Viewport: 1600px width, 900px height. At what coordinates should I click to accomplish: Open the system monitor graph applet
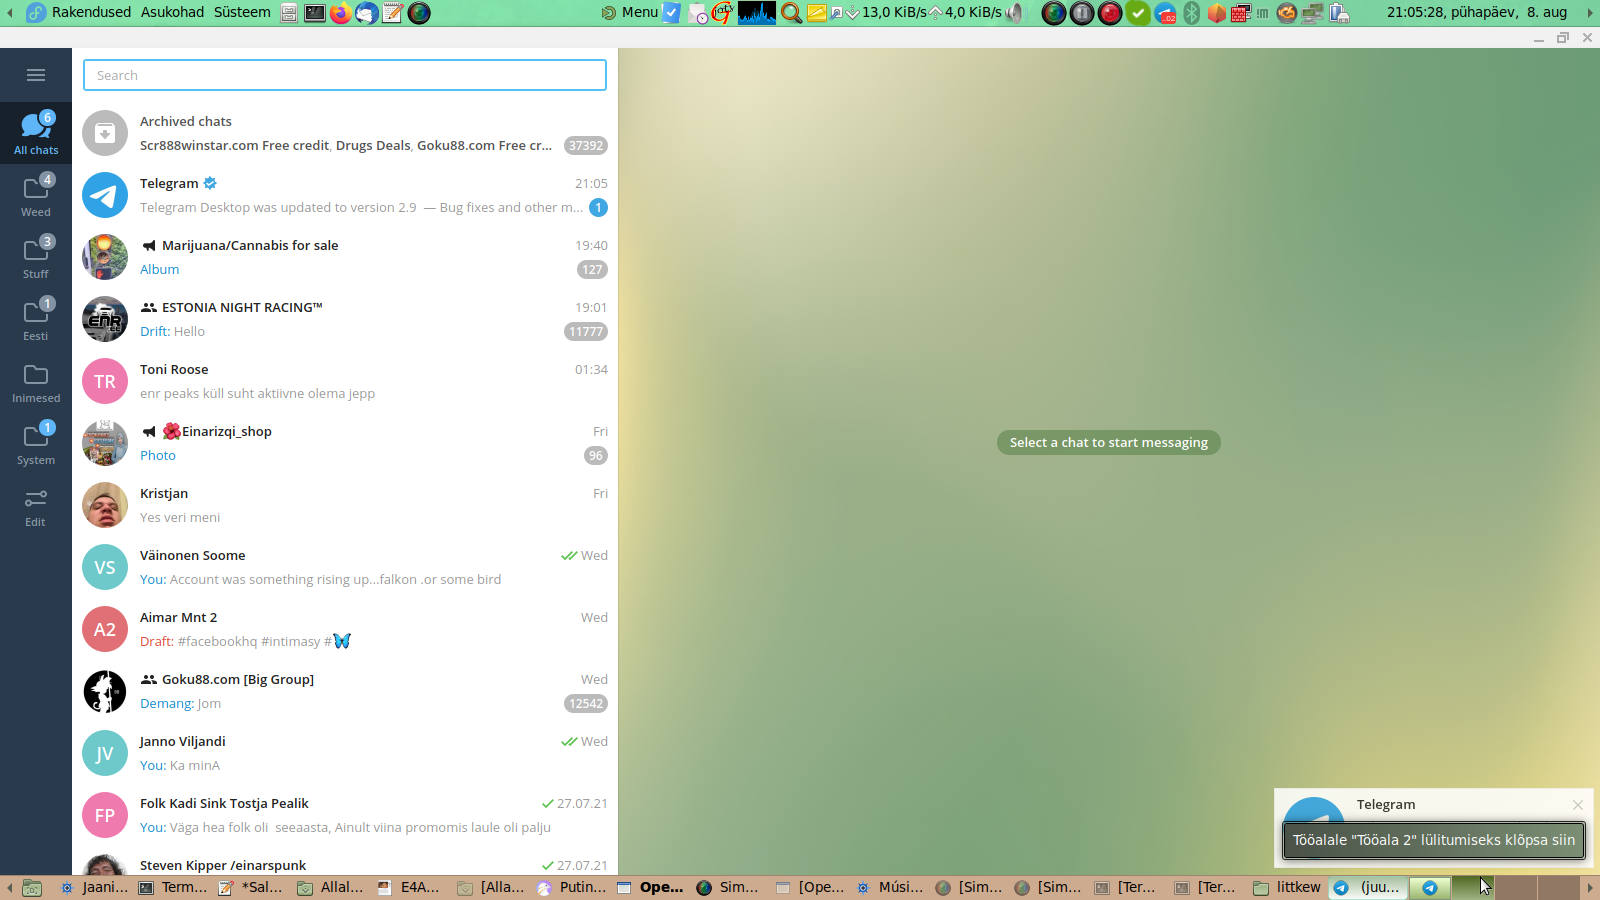757,13
